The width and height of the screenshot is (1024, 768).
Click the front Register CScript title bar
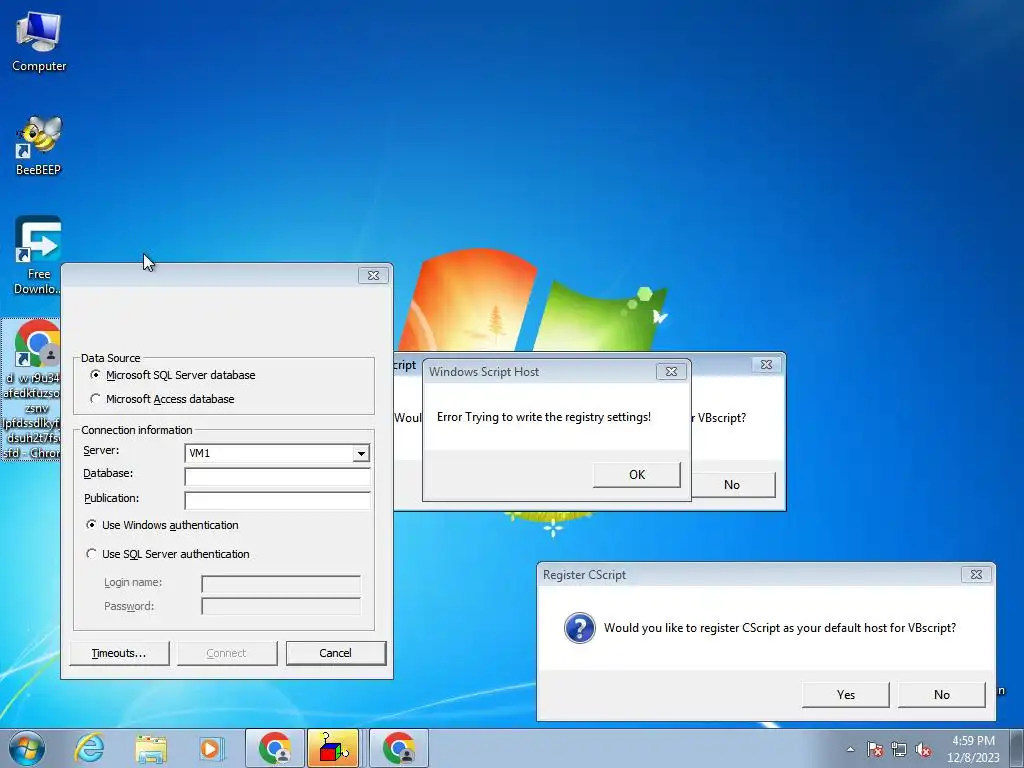(x=748, y=575)
